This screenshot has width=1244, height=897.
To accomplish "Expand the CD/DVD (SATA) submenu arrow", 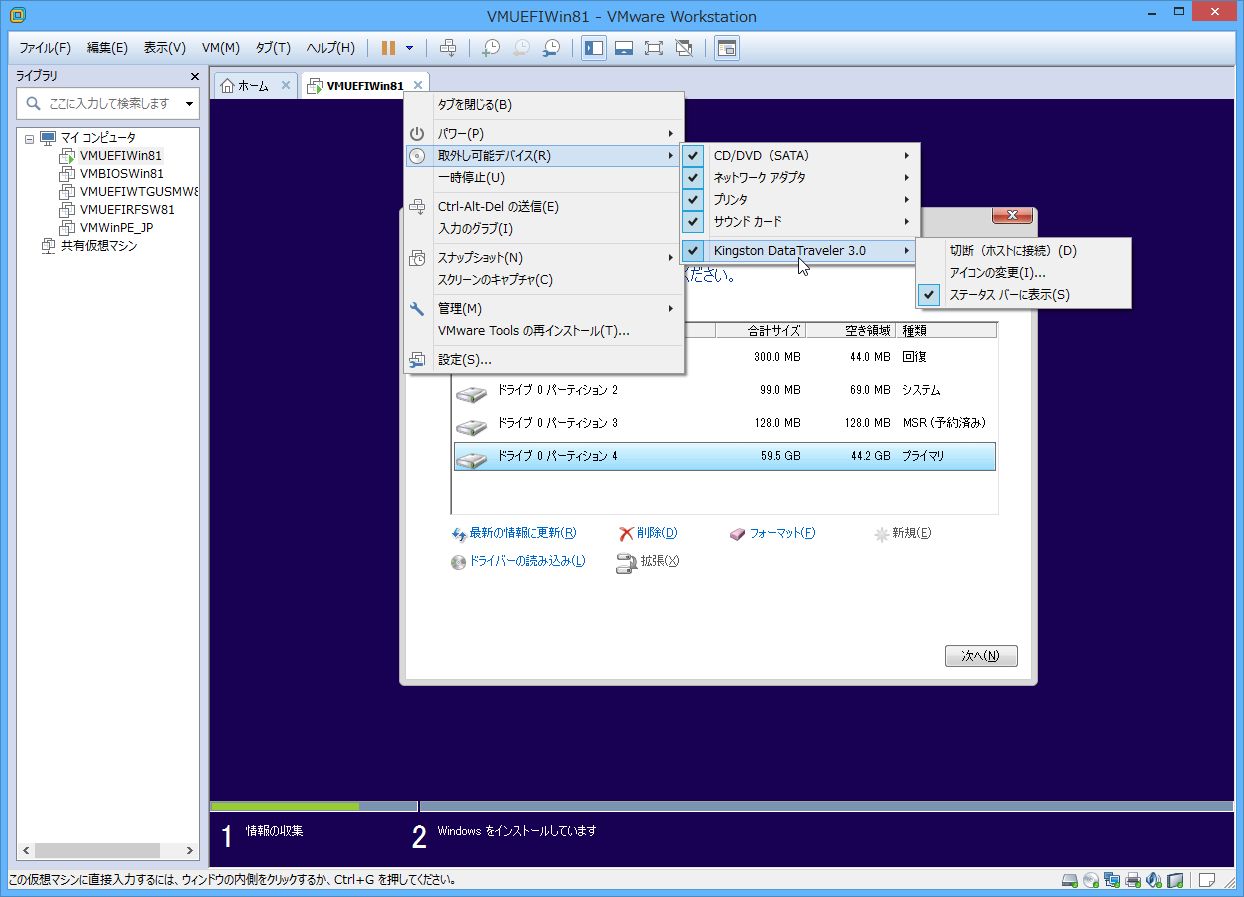I will pos(907,155).
